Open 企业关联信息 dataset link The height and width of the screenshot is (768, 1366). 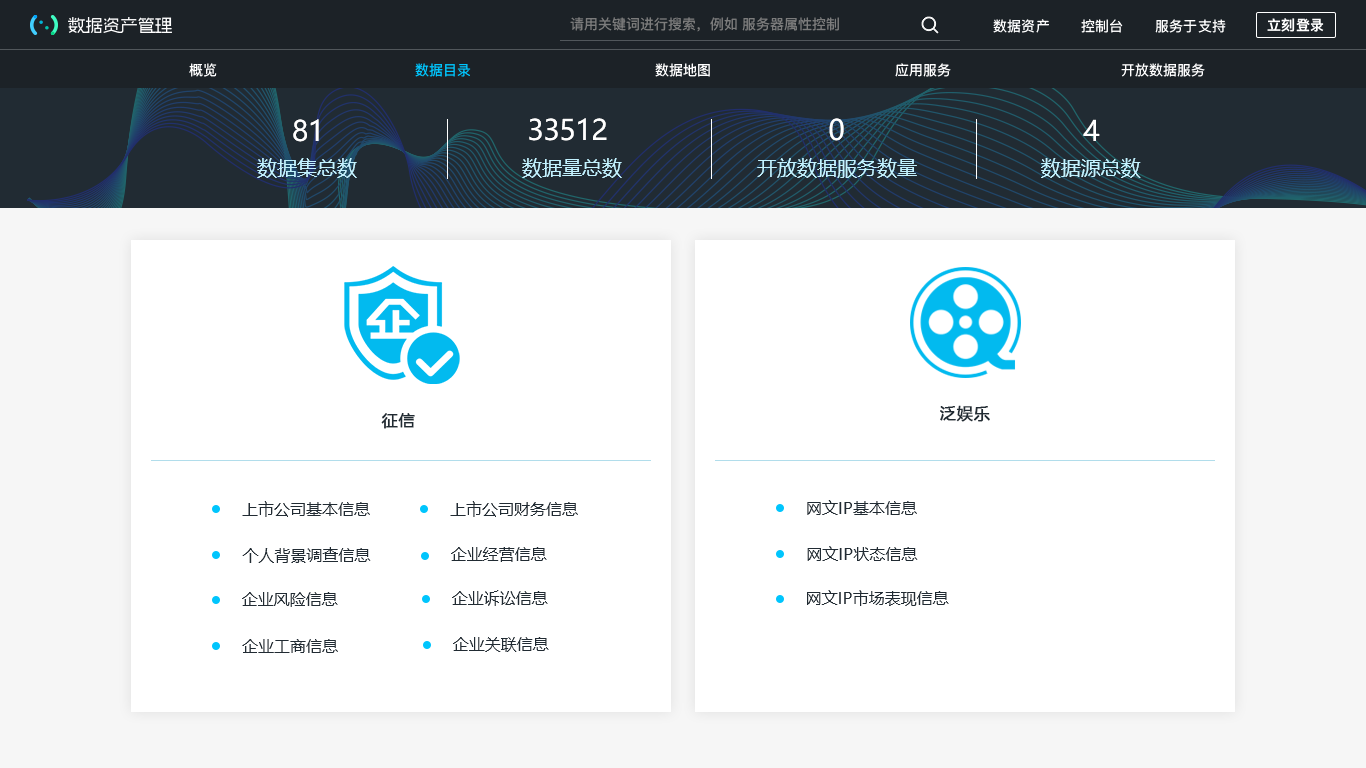pos(501,644)
